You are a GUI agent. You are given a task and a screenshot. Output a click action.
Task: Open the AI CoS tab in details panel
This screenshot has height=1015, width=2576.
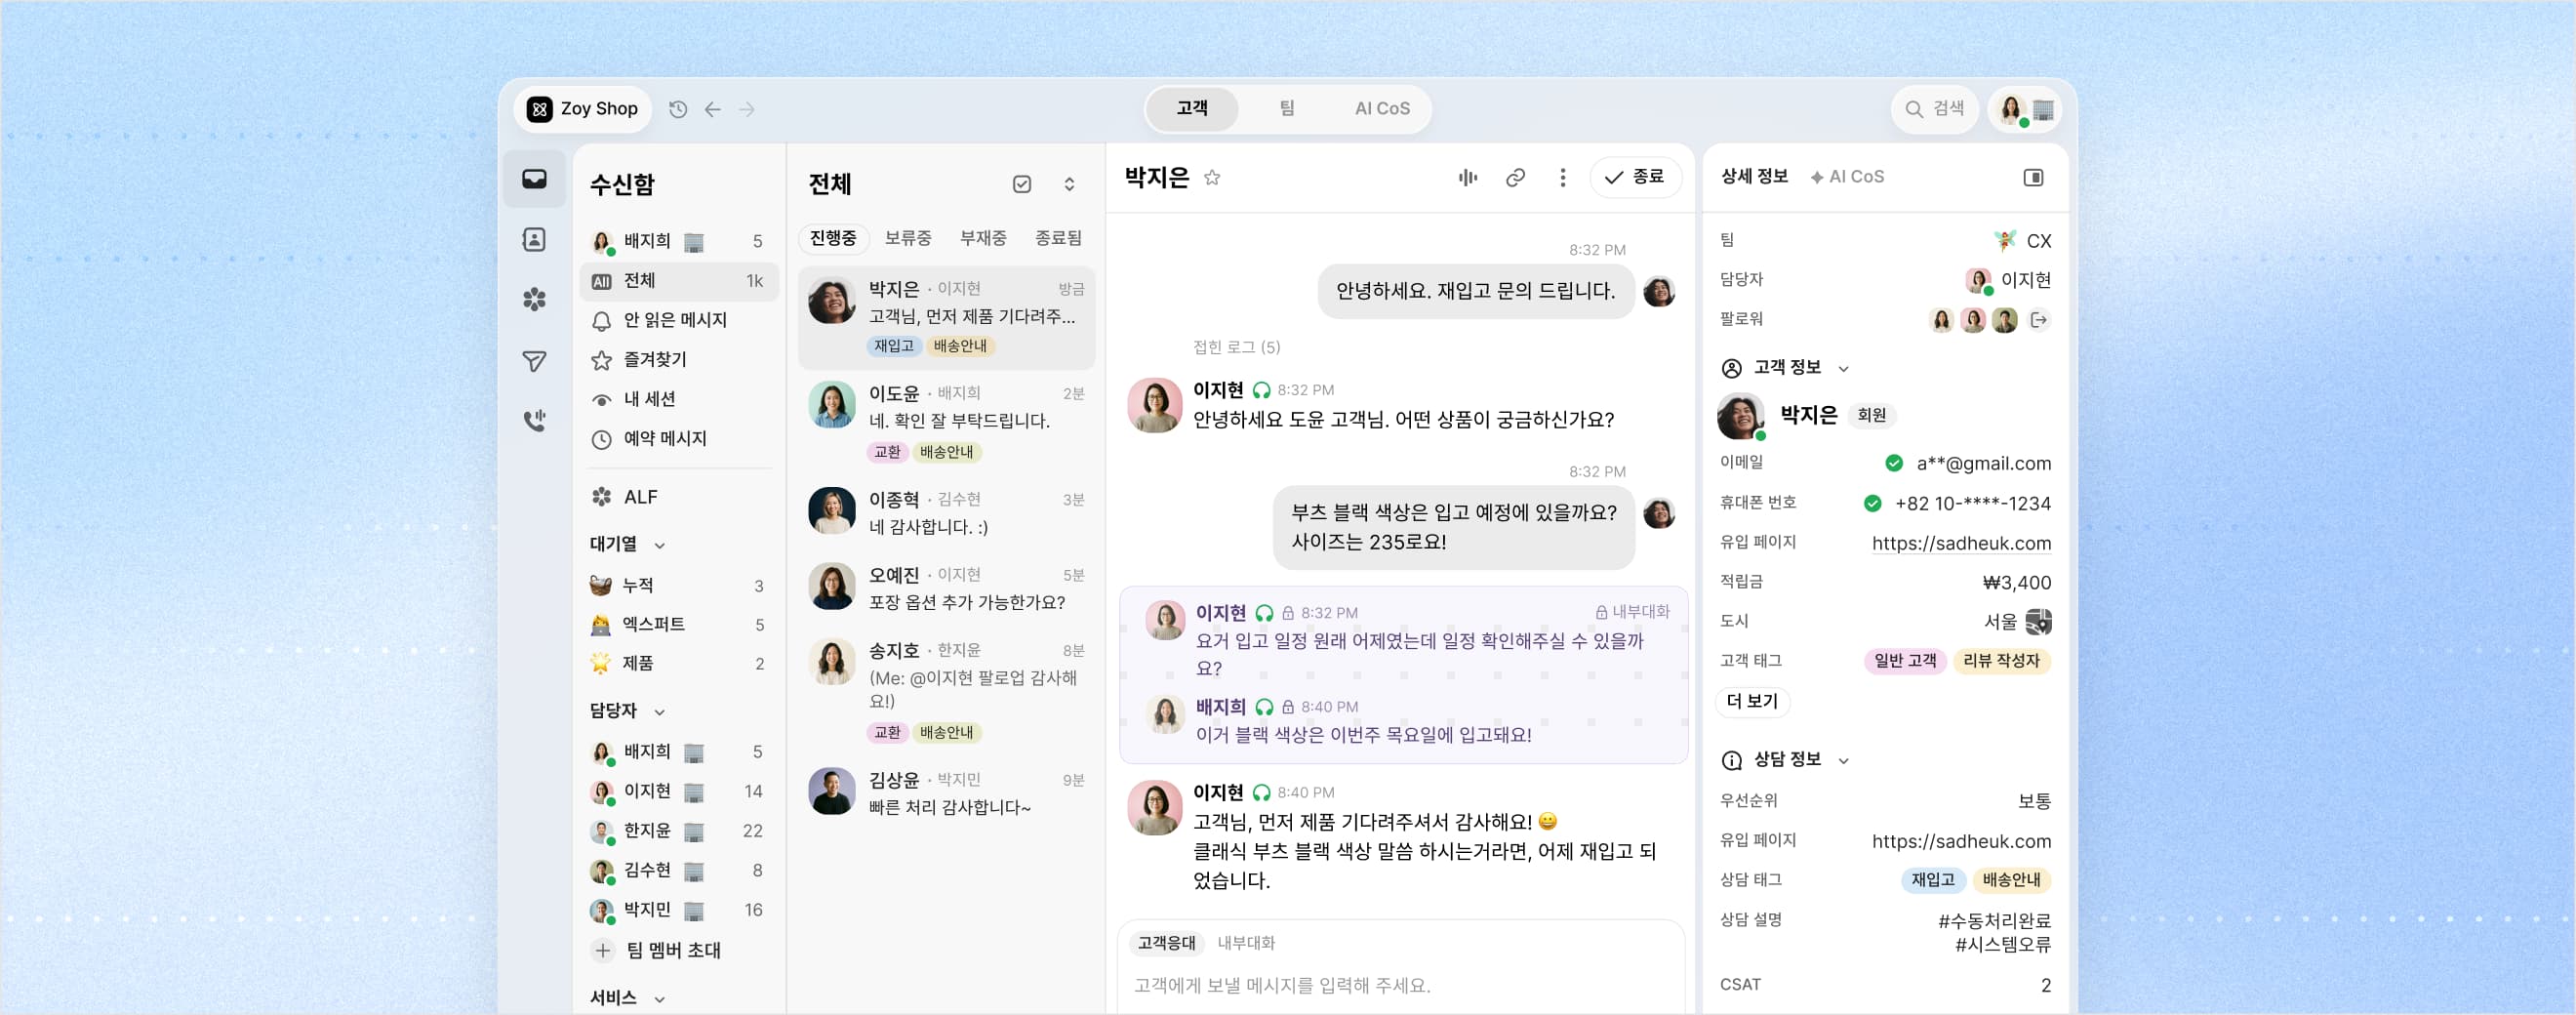point(1847,177)
